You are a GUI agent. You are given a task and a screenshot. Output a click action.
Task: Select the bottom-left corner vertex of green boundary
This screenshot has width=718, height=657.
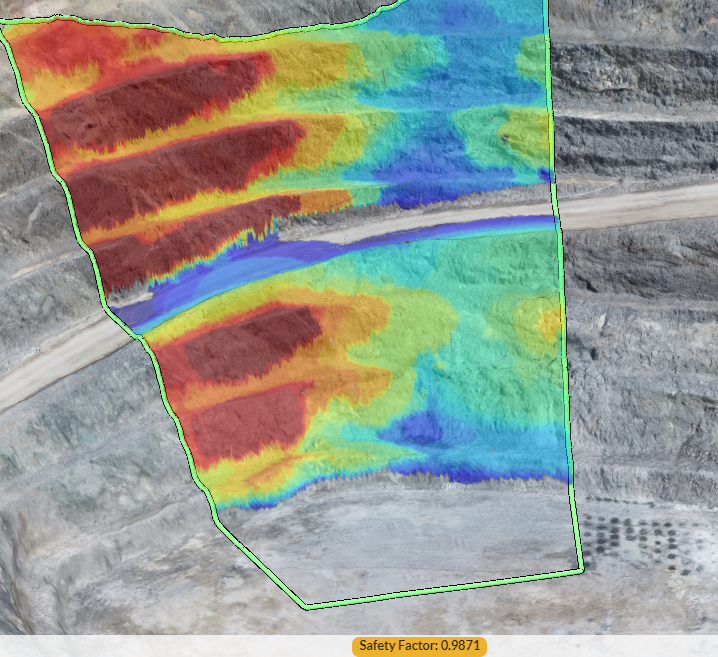point(306,606)
